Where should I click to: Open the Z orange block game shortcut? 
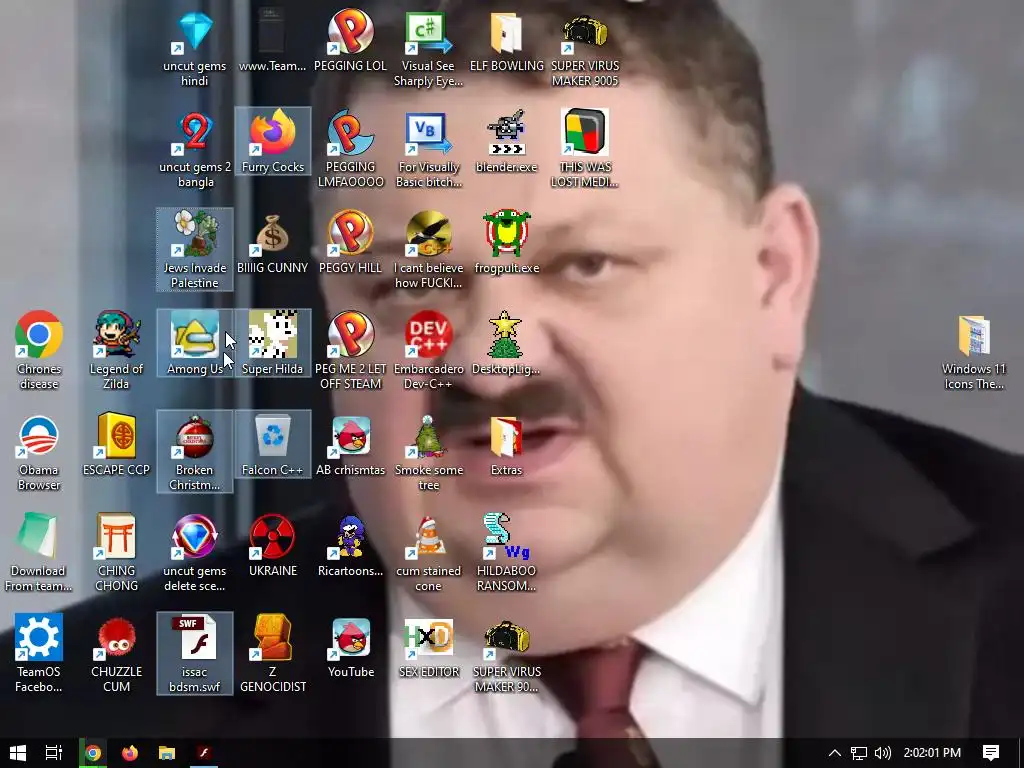point(272,654)
